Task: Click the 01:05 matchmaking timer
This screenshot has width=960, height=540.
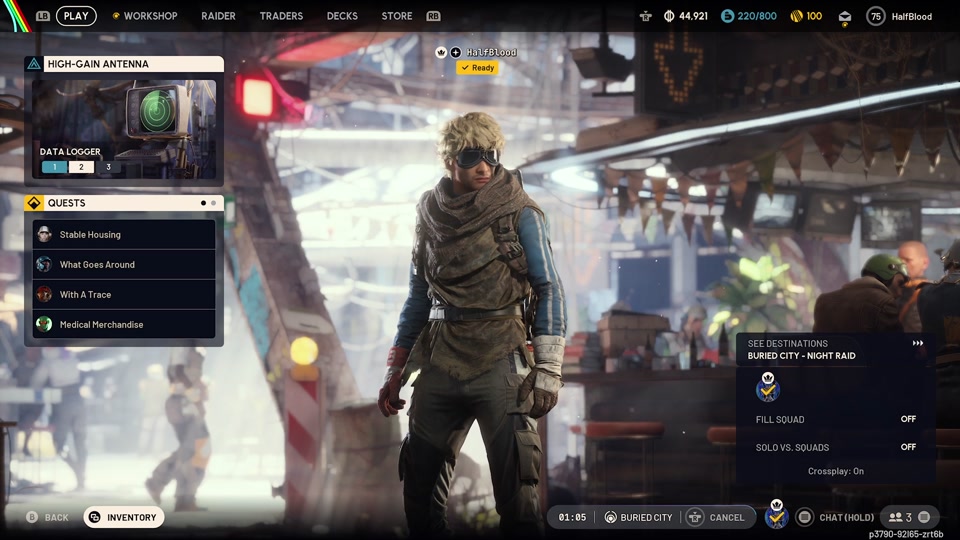Action: 572,517
